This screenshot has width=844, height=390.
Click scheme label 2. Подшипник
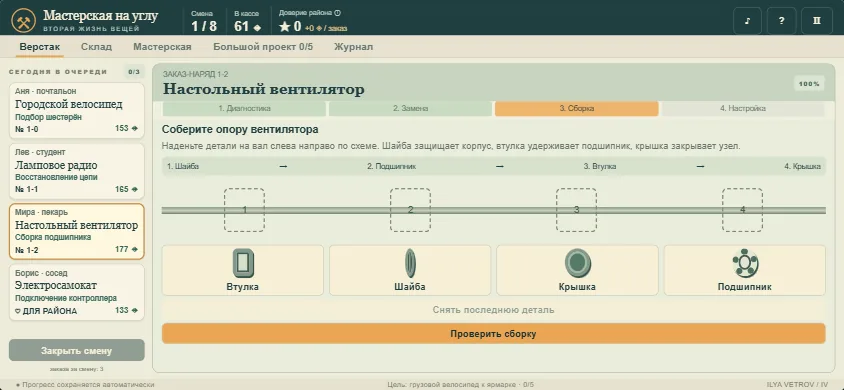click(x=391, y=167)
